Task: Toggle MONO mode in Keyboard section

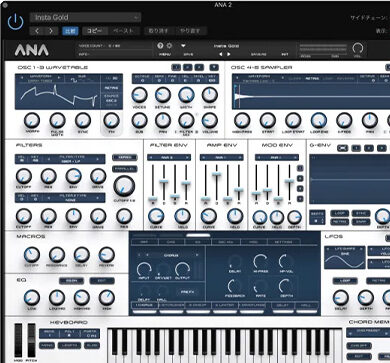Action: pyautogui.click(x=47, y=346)
